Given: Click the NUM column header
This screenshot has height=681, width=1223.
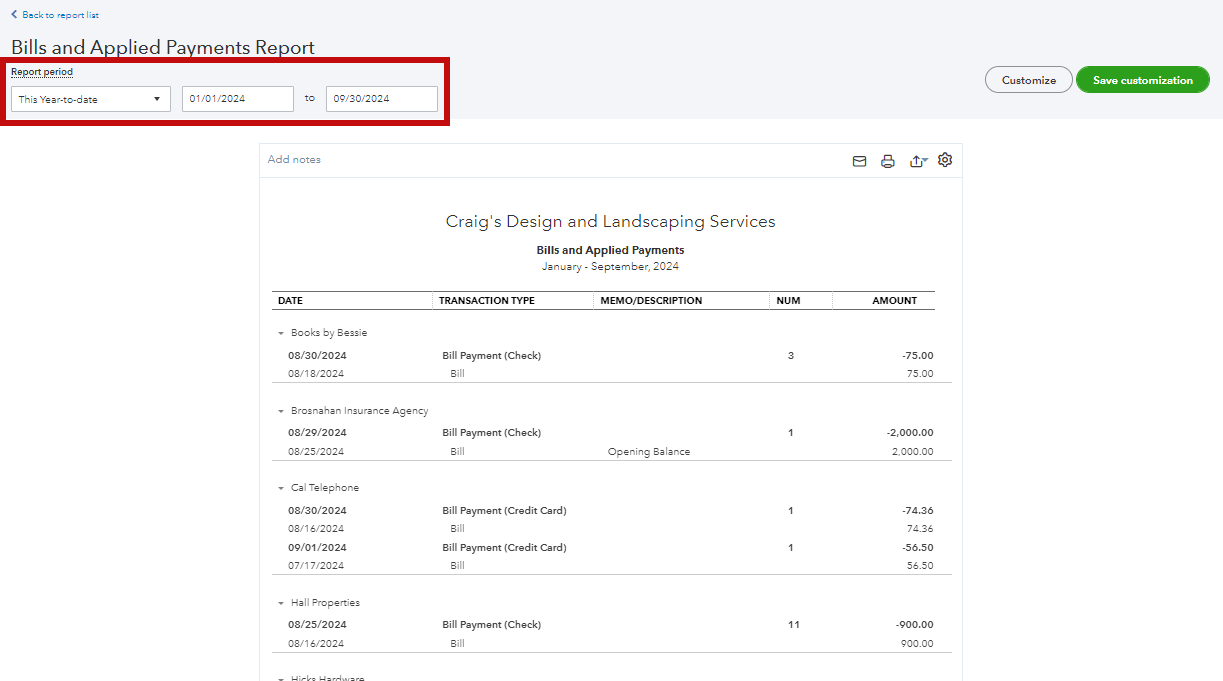Looking at the screenshot, I should pyautogui.click(x=788, y=301).
